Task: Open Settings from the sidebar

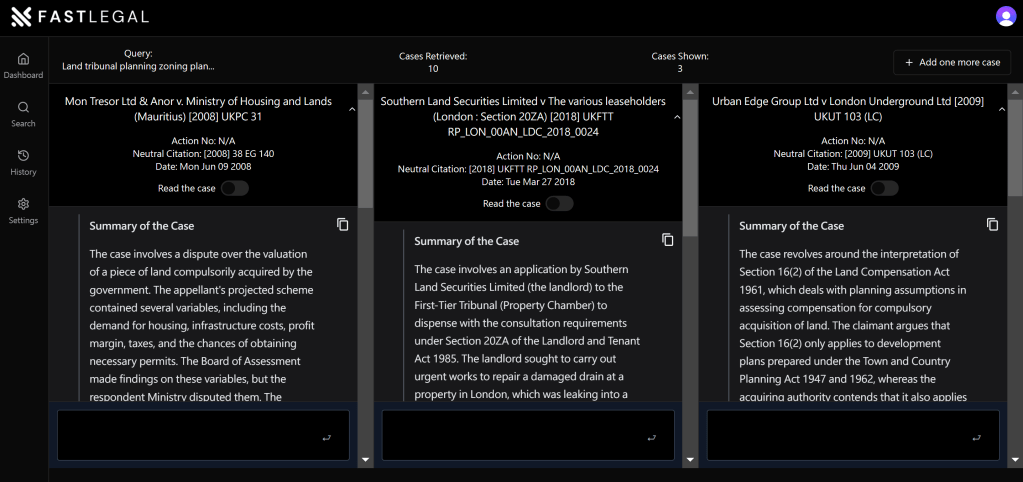Action: coord(23,210)
